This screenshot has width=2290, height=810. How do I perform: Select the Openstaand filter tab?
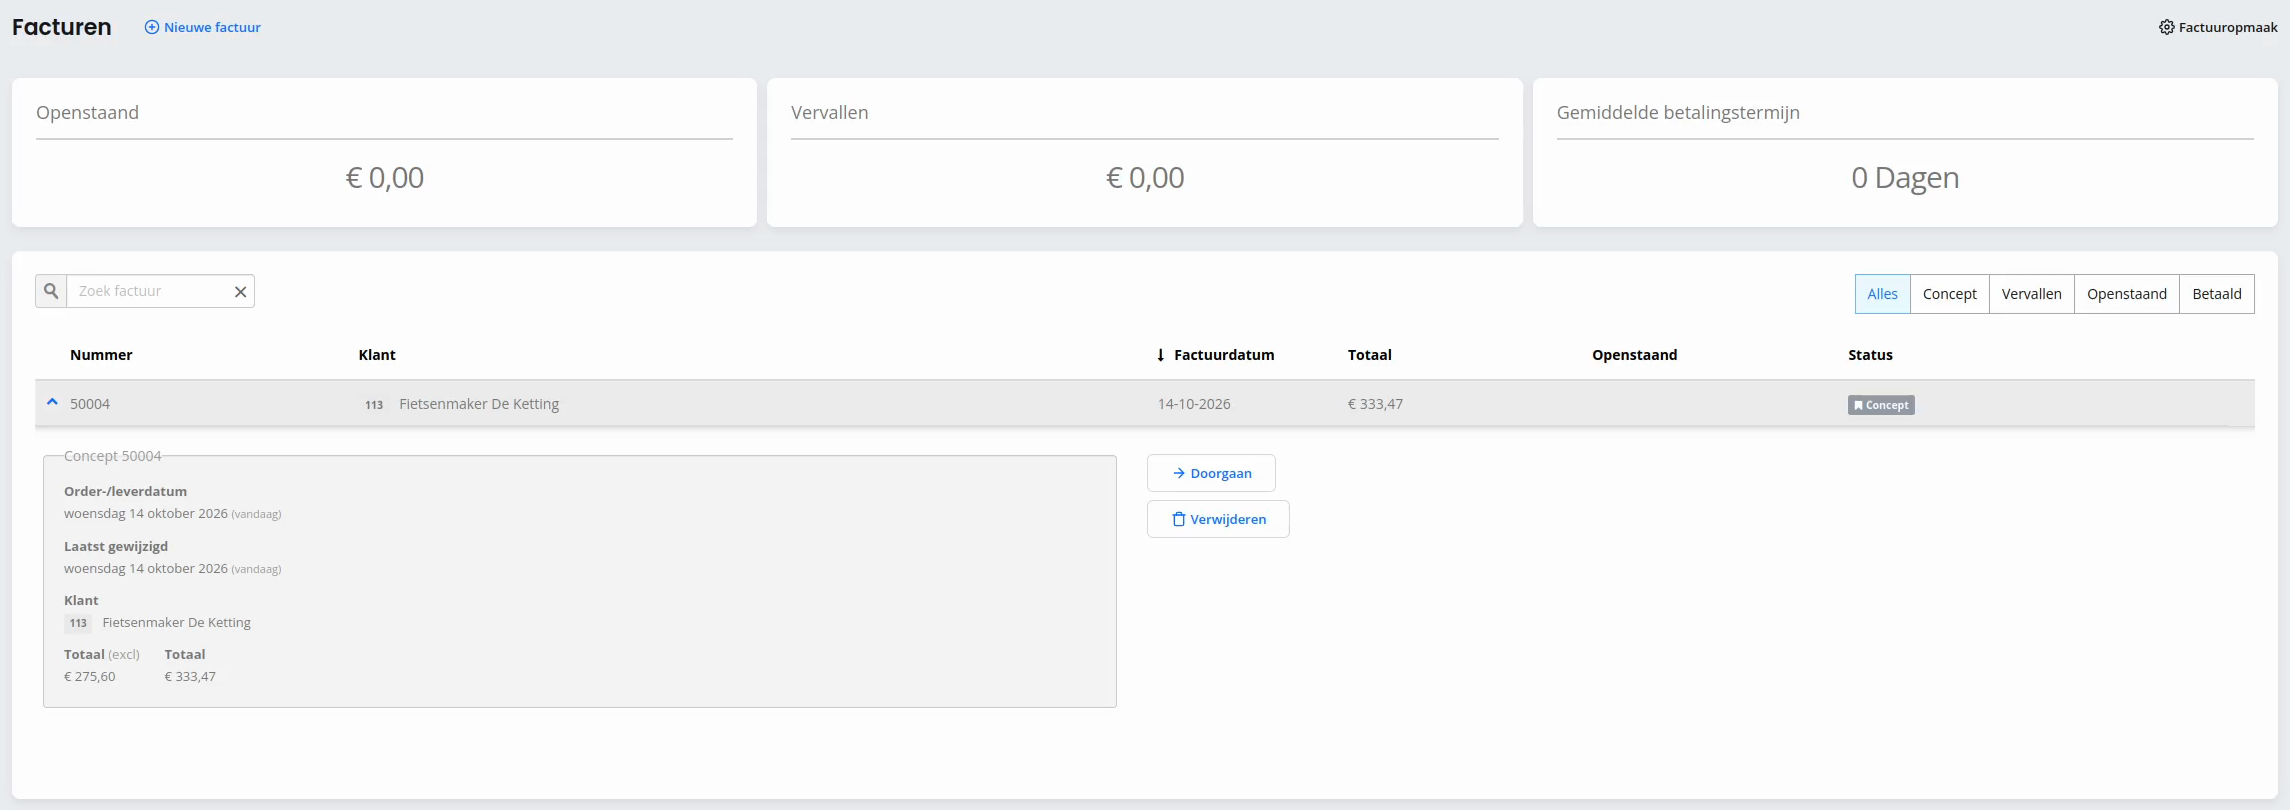[2127, 294]
